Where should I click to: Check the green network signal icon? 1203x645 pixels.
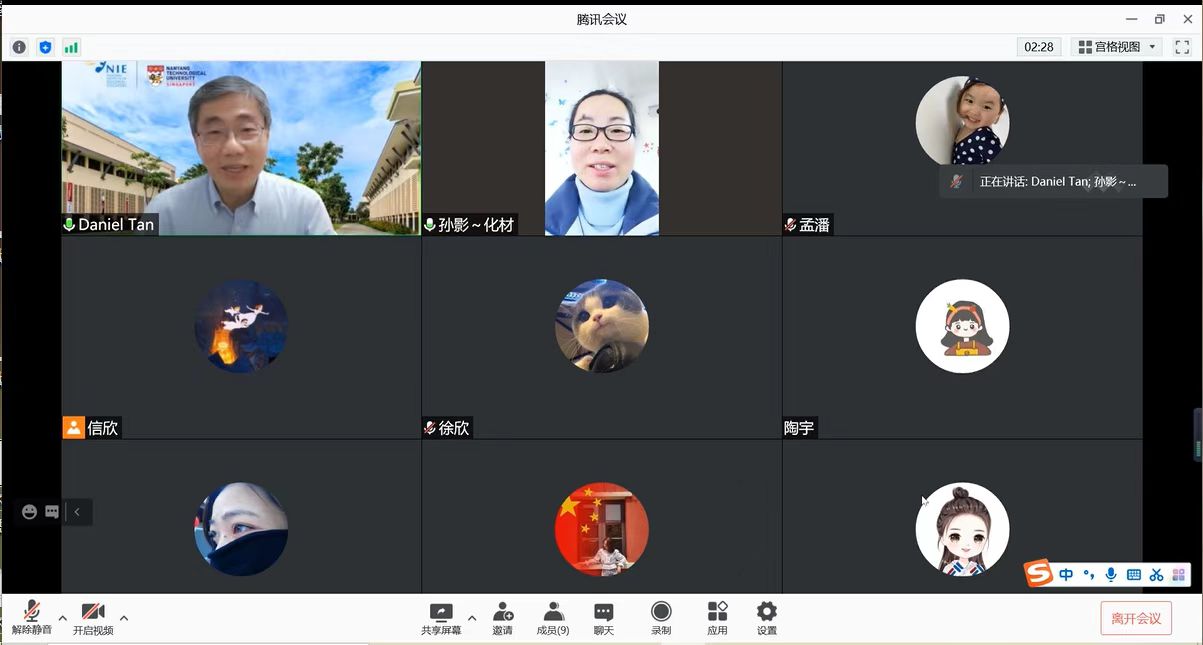[71, 47]
